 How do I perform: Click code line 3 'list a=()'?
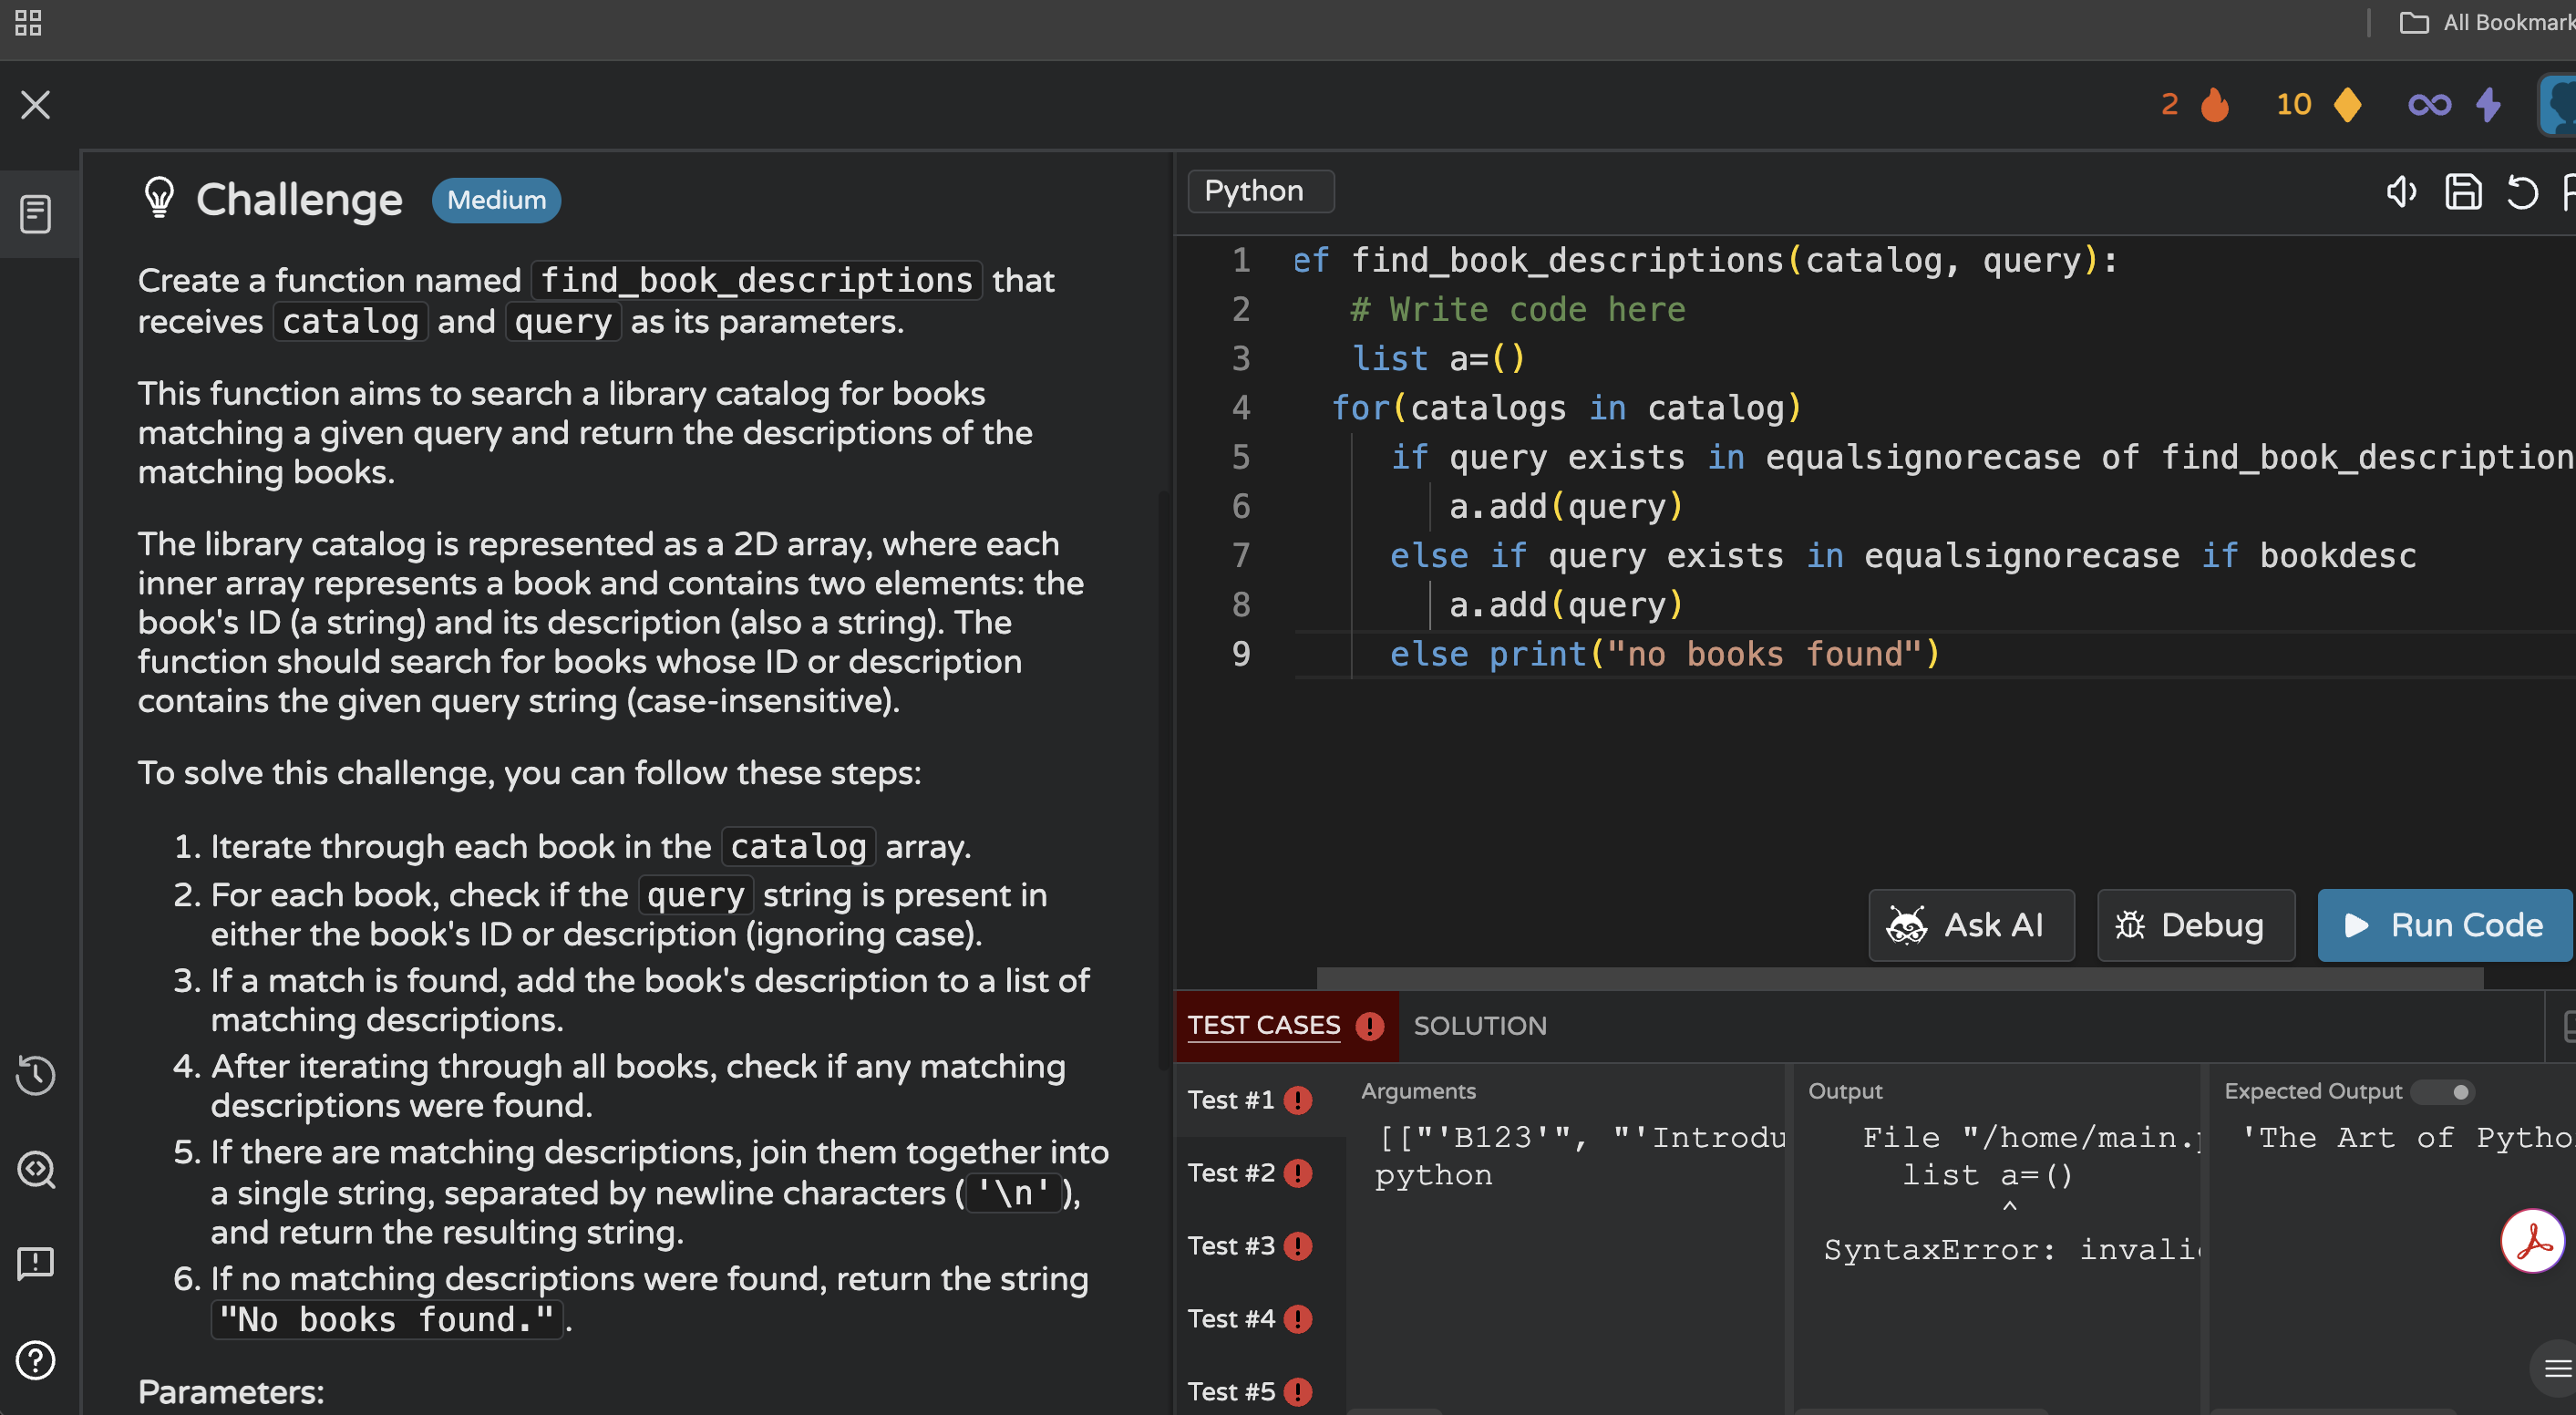[x=1439, y=358]
